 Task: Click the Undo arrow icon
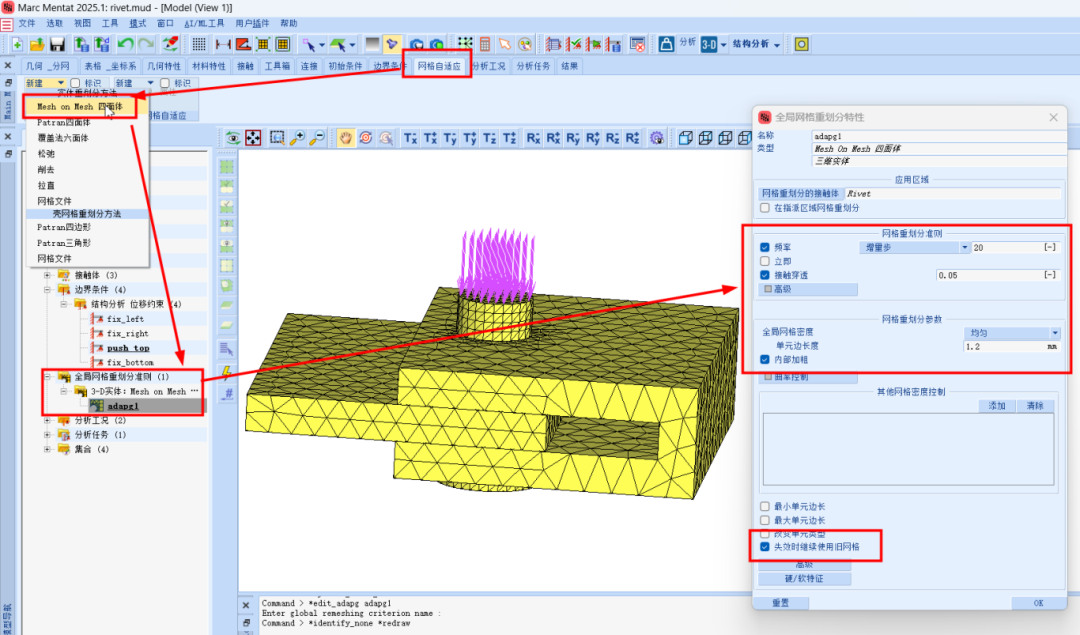[125, 44]
